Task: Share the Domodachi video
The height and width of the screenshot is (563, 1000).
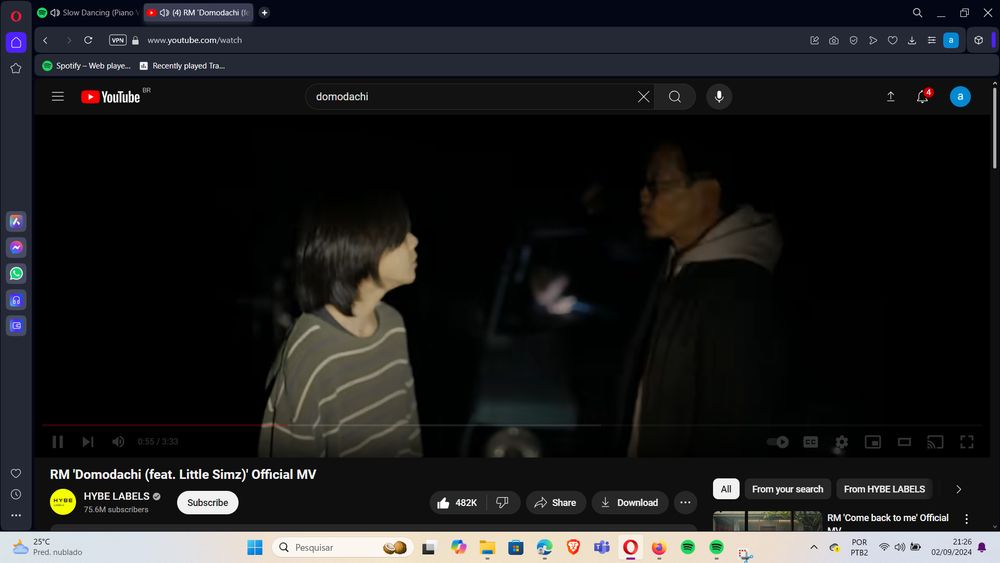Action: coord(555,502)
